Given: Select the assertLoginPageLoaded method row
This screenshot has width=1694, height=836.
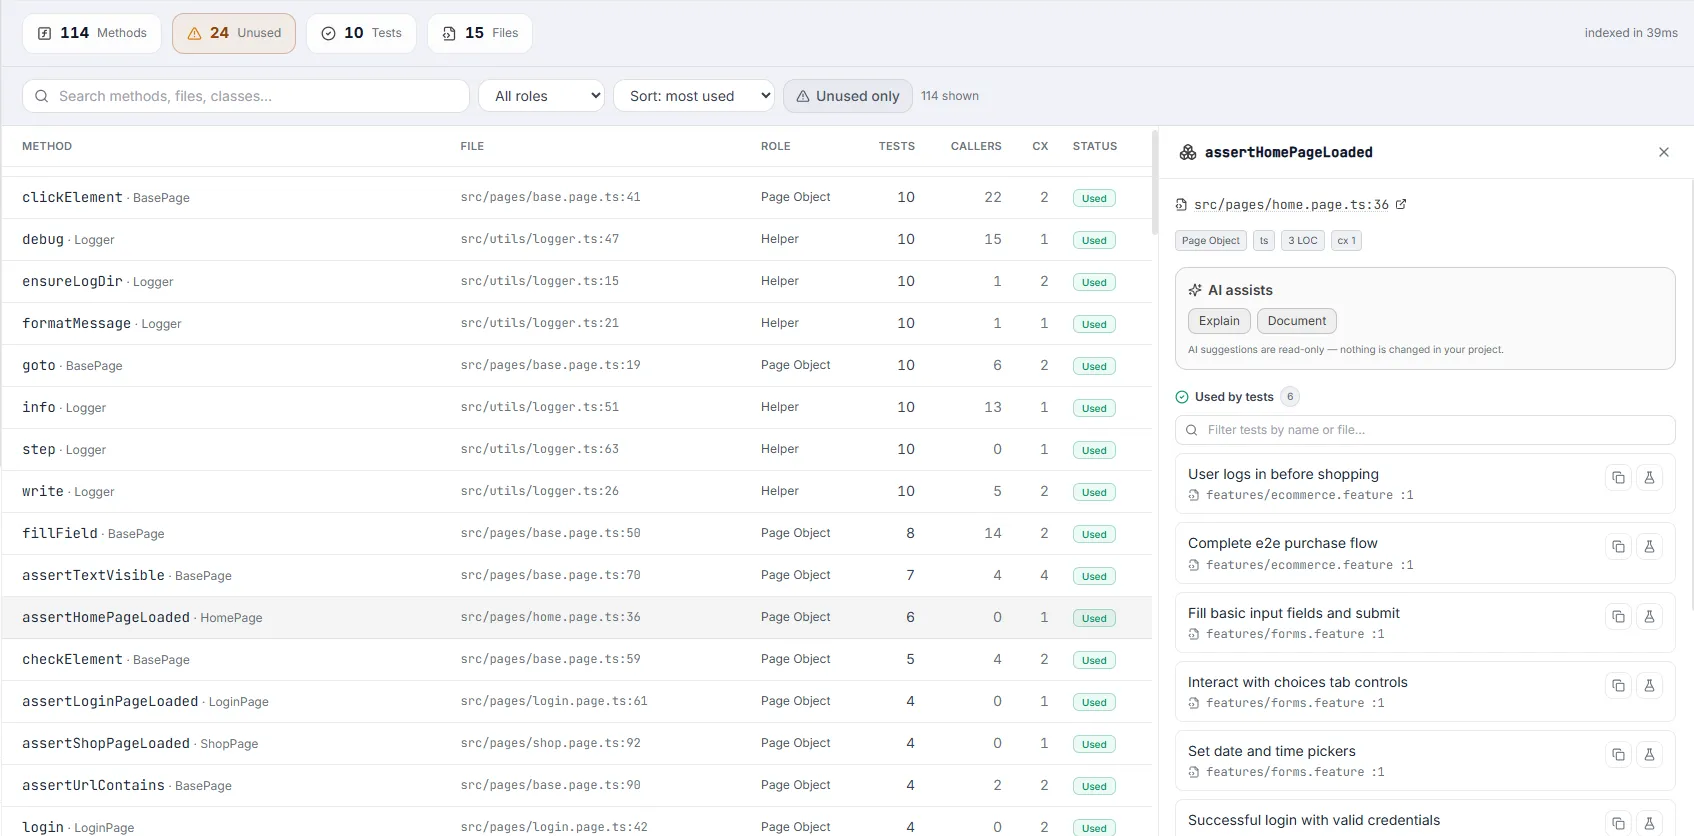Looking at the screenshot, I should [x=576, y=701].
